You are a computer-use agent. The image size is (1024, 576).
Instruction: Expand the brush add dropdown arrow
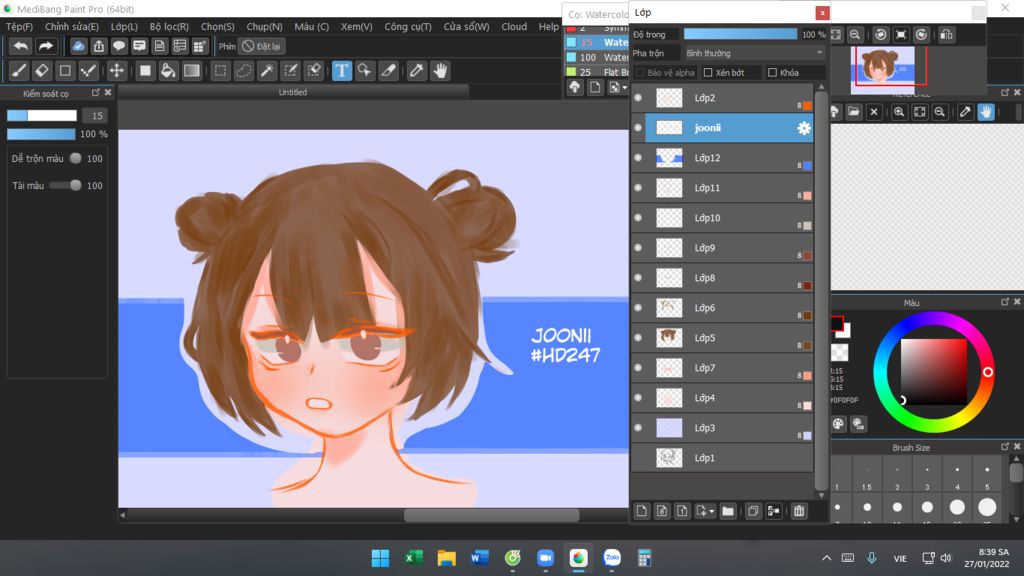coord(624,88)
